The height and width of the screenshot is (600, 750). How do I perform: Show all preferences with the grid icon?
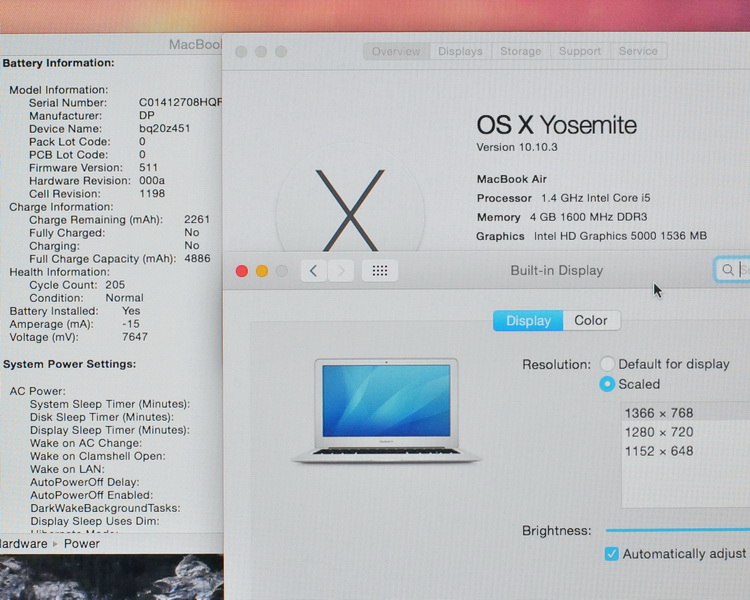[380, 271]
